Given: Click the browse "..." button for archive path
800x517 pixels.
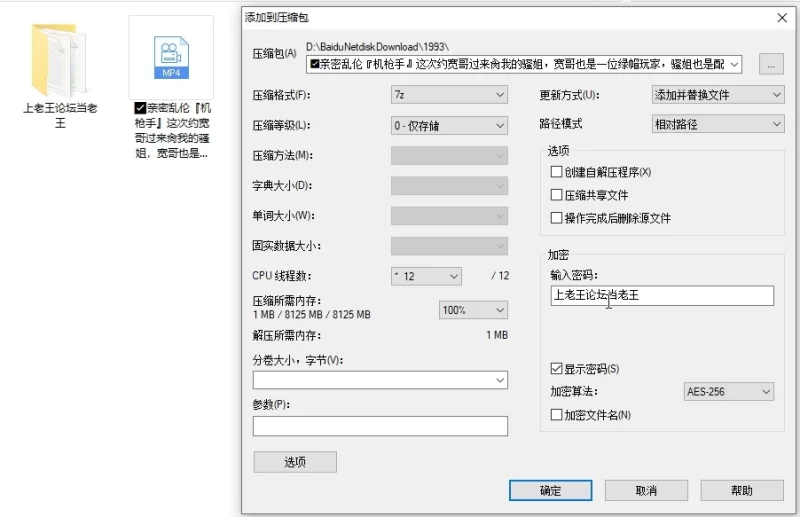Looking at the screenshot, I should tap(770, 64).
